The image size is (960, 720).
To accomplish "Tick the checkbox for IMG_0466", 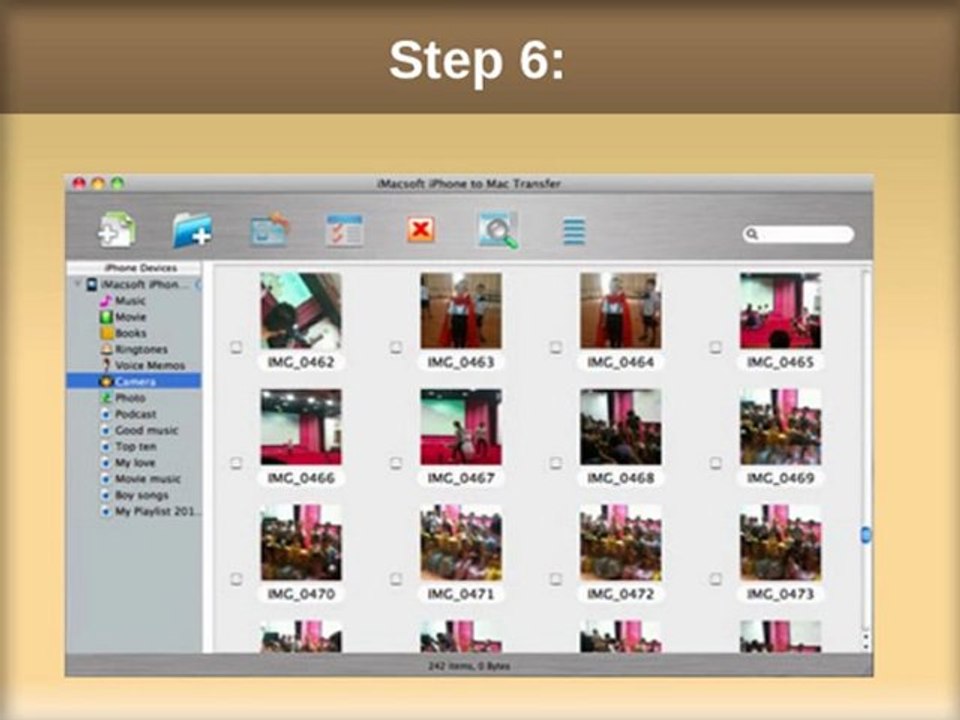I will coord(236,463).
